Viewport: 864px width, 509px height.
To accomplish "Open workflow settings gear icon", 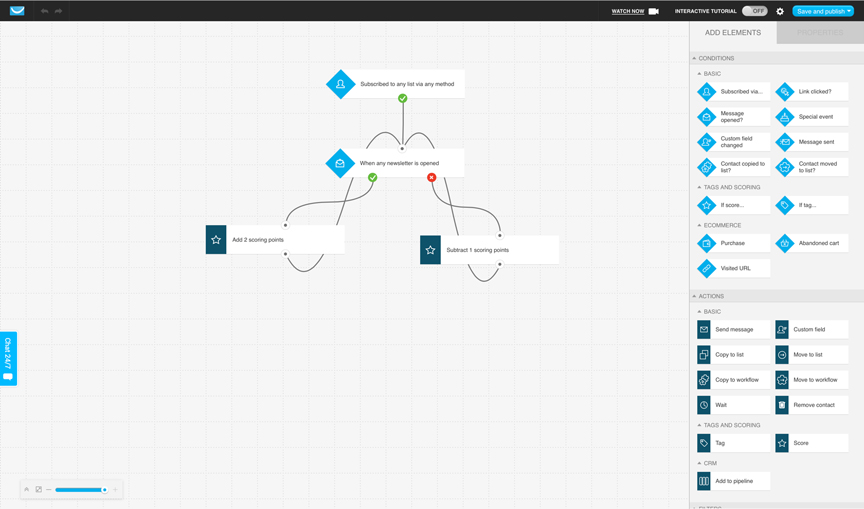I will 780,11.
